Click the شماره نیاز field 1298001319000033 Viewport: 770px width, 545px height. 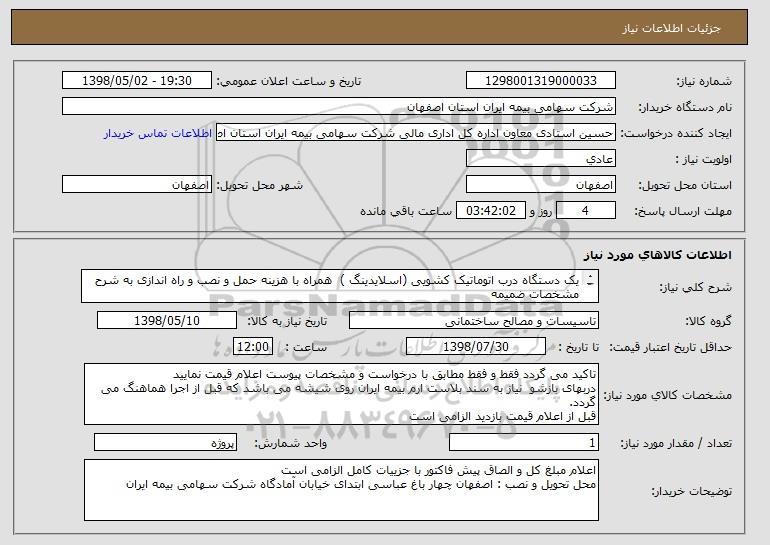point(541,81)
